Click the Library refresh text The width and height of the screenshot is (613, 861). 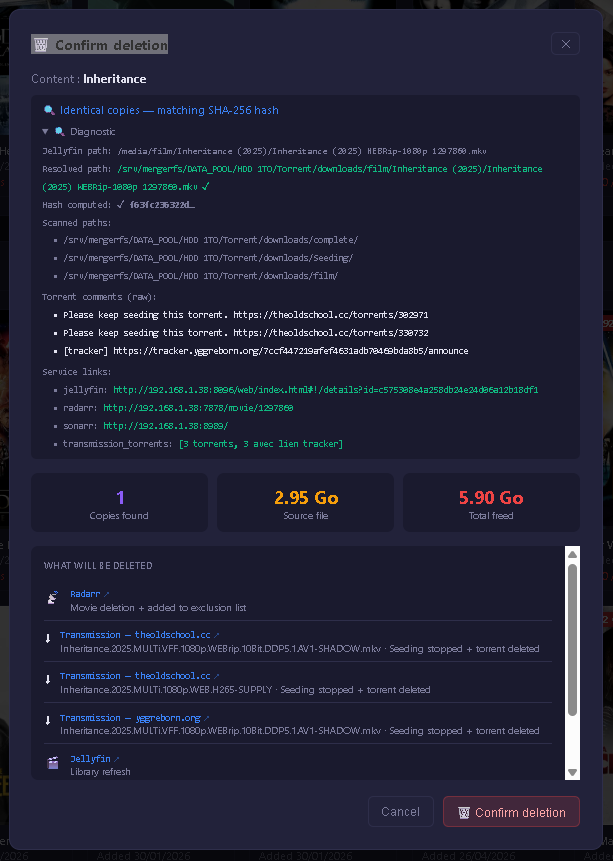coord(101,771)
